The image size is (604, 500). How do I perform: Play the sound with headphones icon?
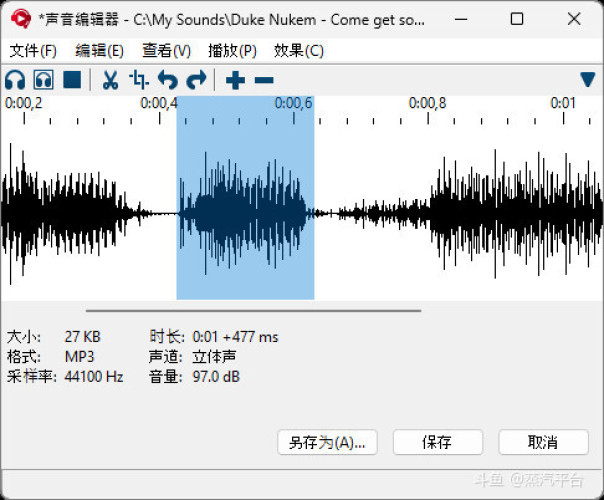coord(15,80)
